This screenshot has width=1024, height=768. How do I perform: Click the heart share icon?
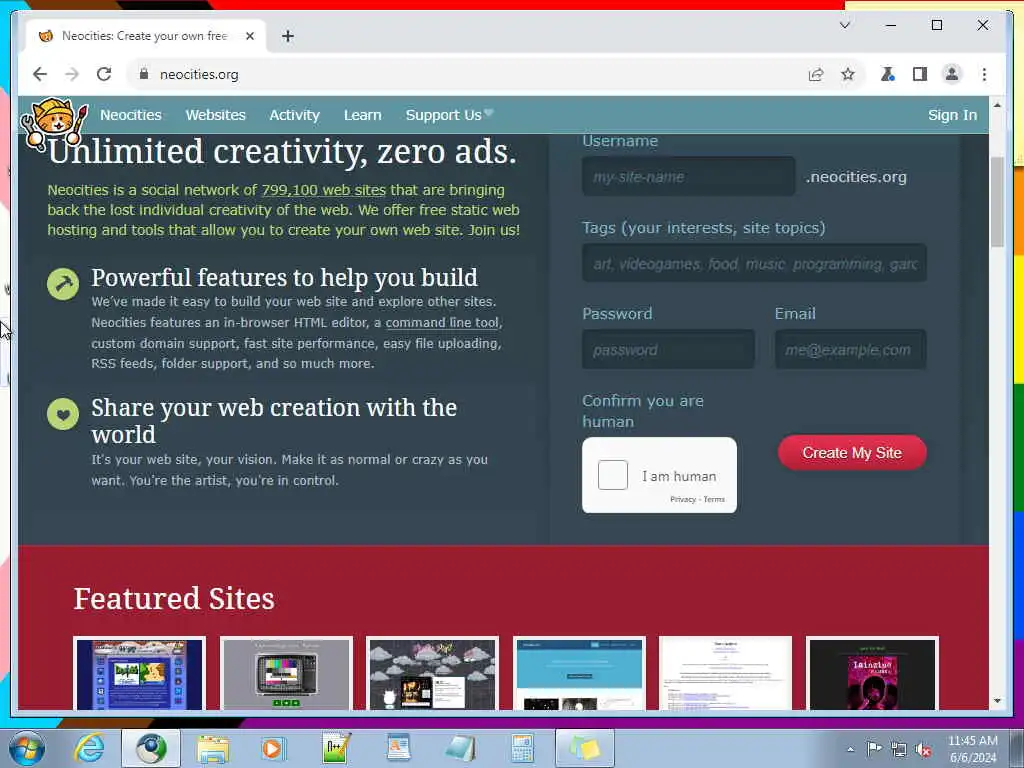(x=63, y=414)
